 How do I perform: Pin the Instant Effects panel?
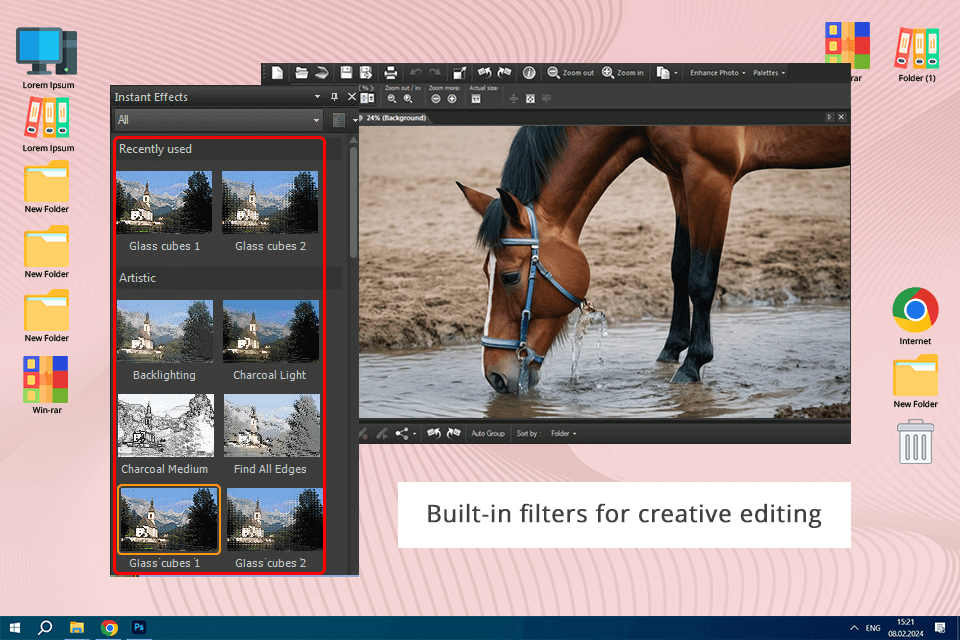coord(334,97)
